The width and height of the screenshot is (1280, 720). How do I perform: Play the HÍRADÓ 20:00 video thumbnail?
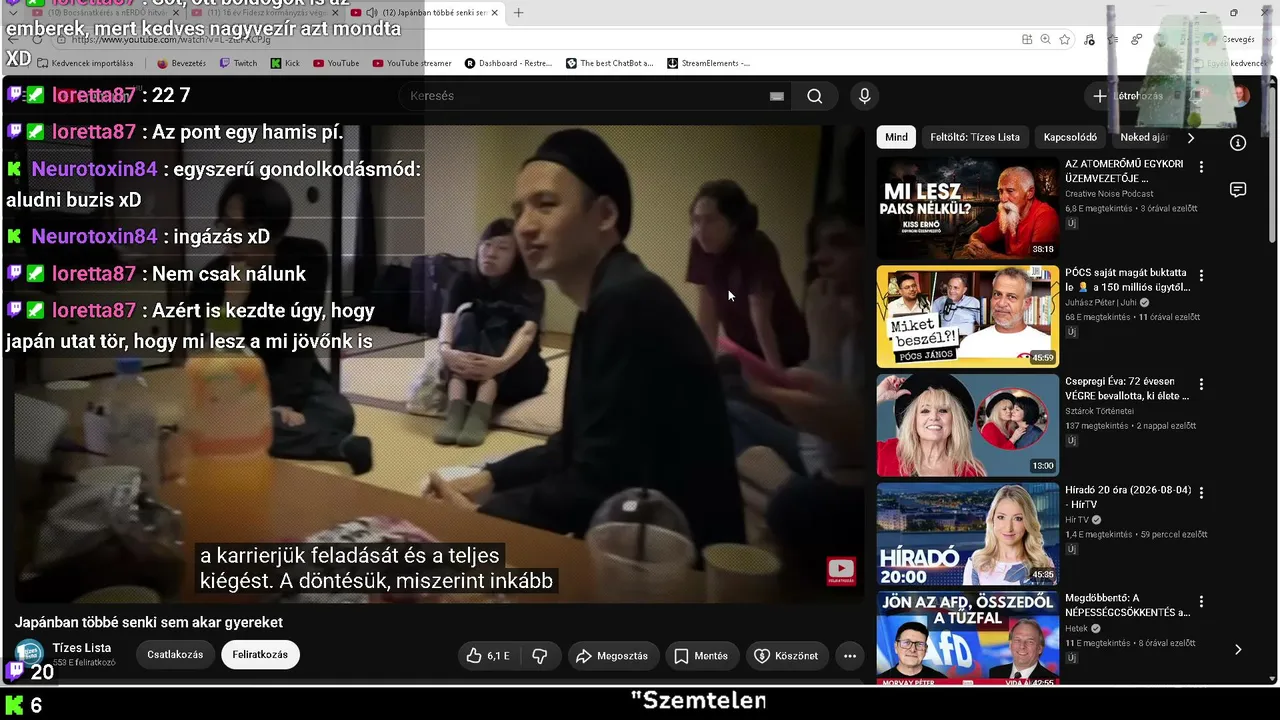tap(968, 534)
